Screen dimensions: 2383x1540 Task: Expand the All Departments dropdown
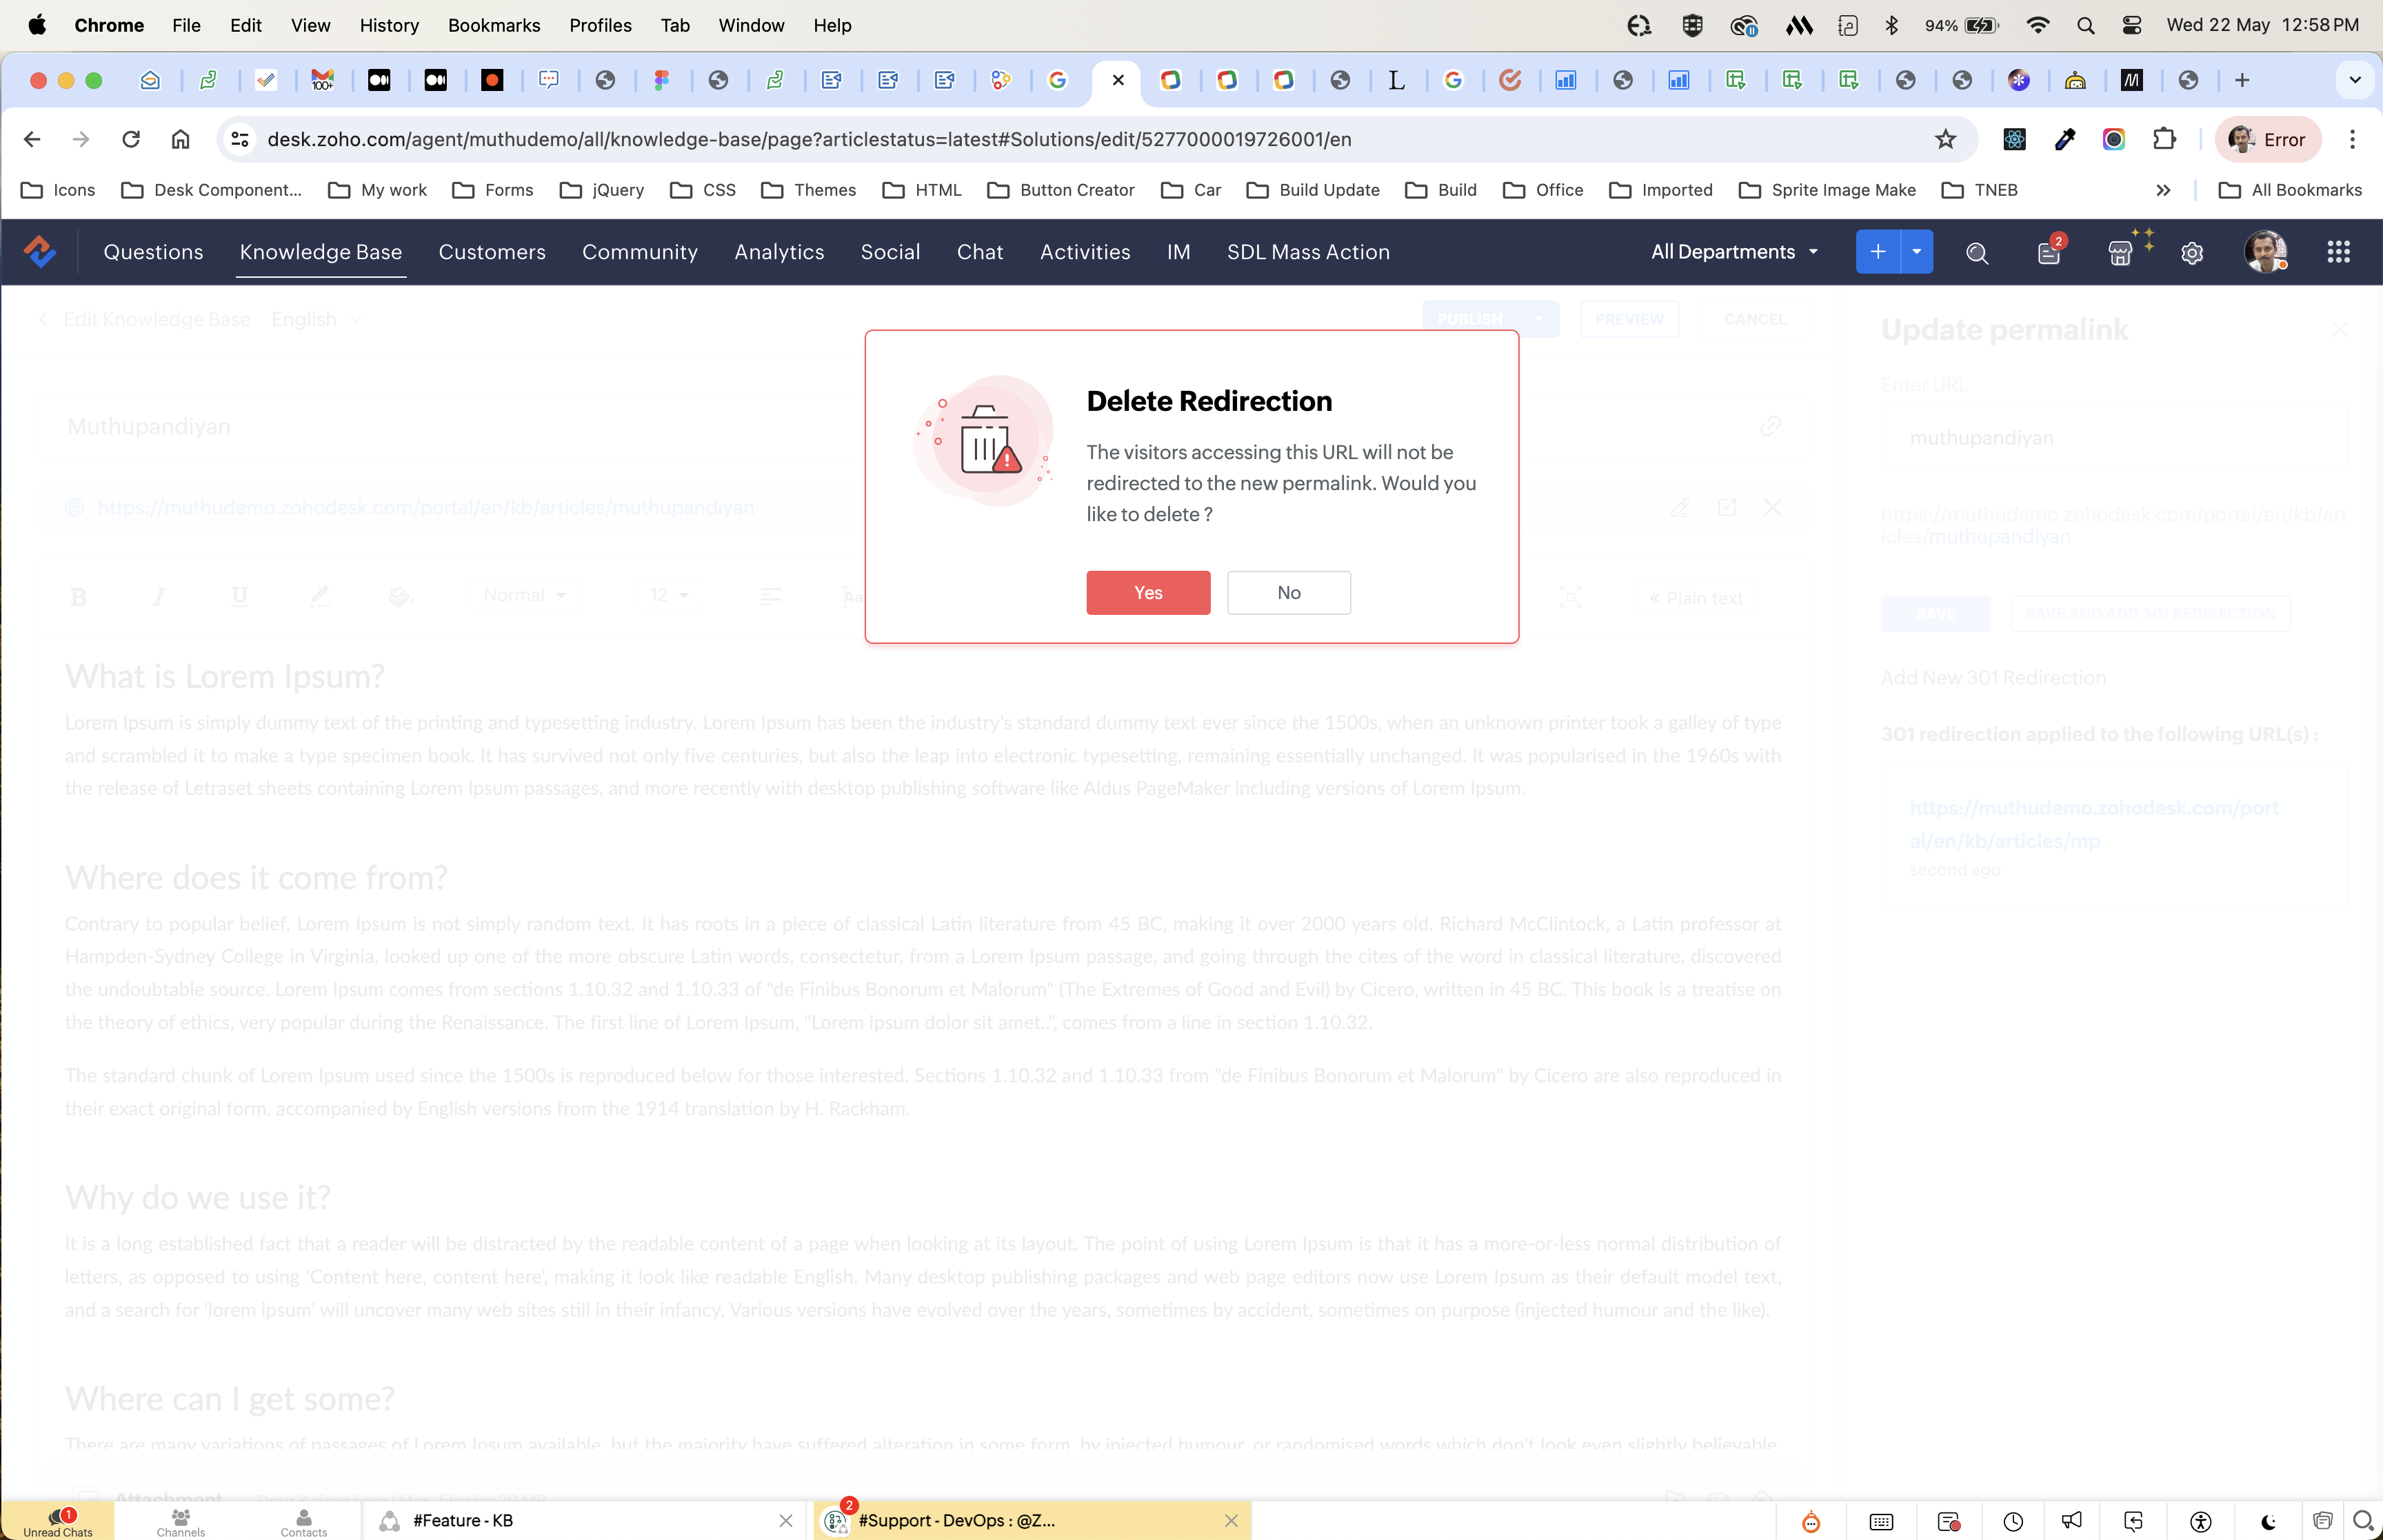tap(1734, 252)
